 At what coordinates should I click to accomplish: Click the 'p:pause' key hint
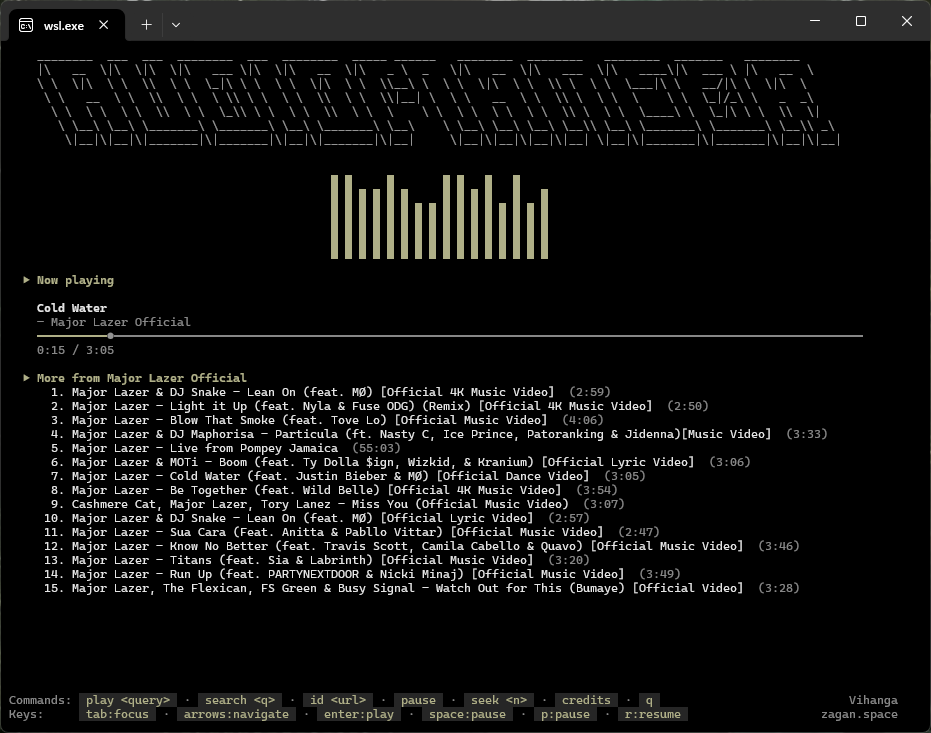click(x=565, y=714)
